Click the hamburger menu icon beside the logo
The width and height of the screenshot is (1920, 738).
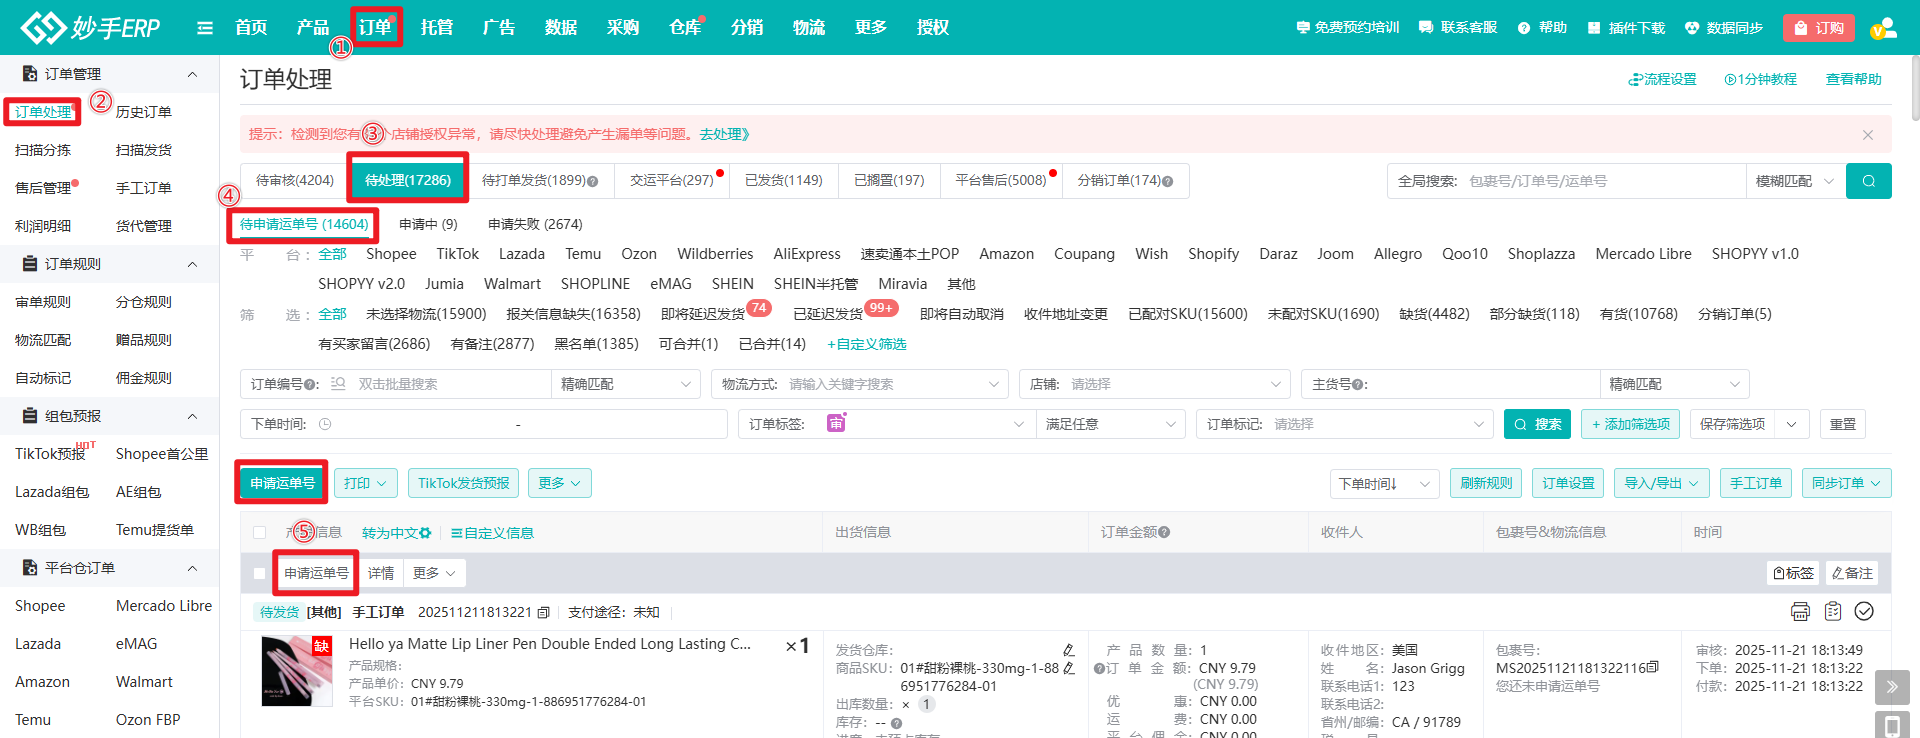coord(205,28)
